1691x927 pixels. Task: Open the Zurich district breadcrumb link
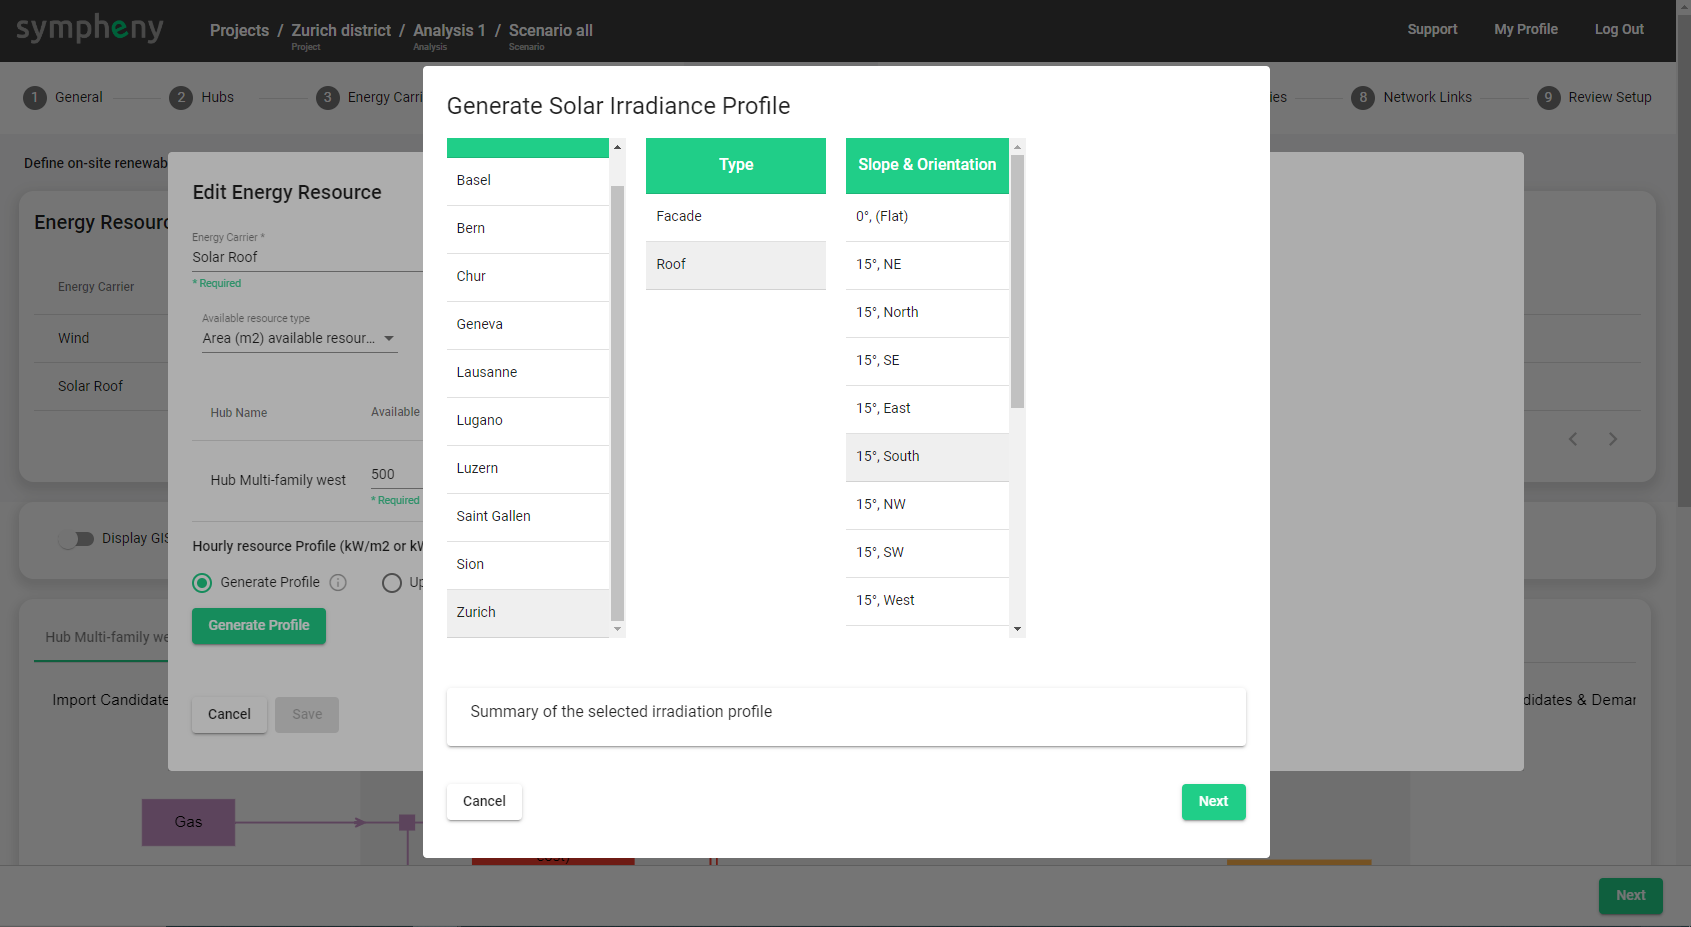341,30
